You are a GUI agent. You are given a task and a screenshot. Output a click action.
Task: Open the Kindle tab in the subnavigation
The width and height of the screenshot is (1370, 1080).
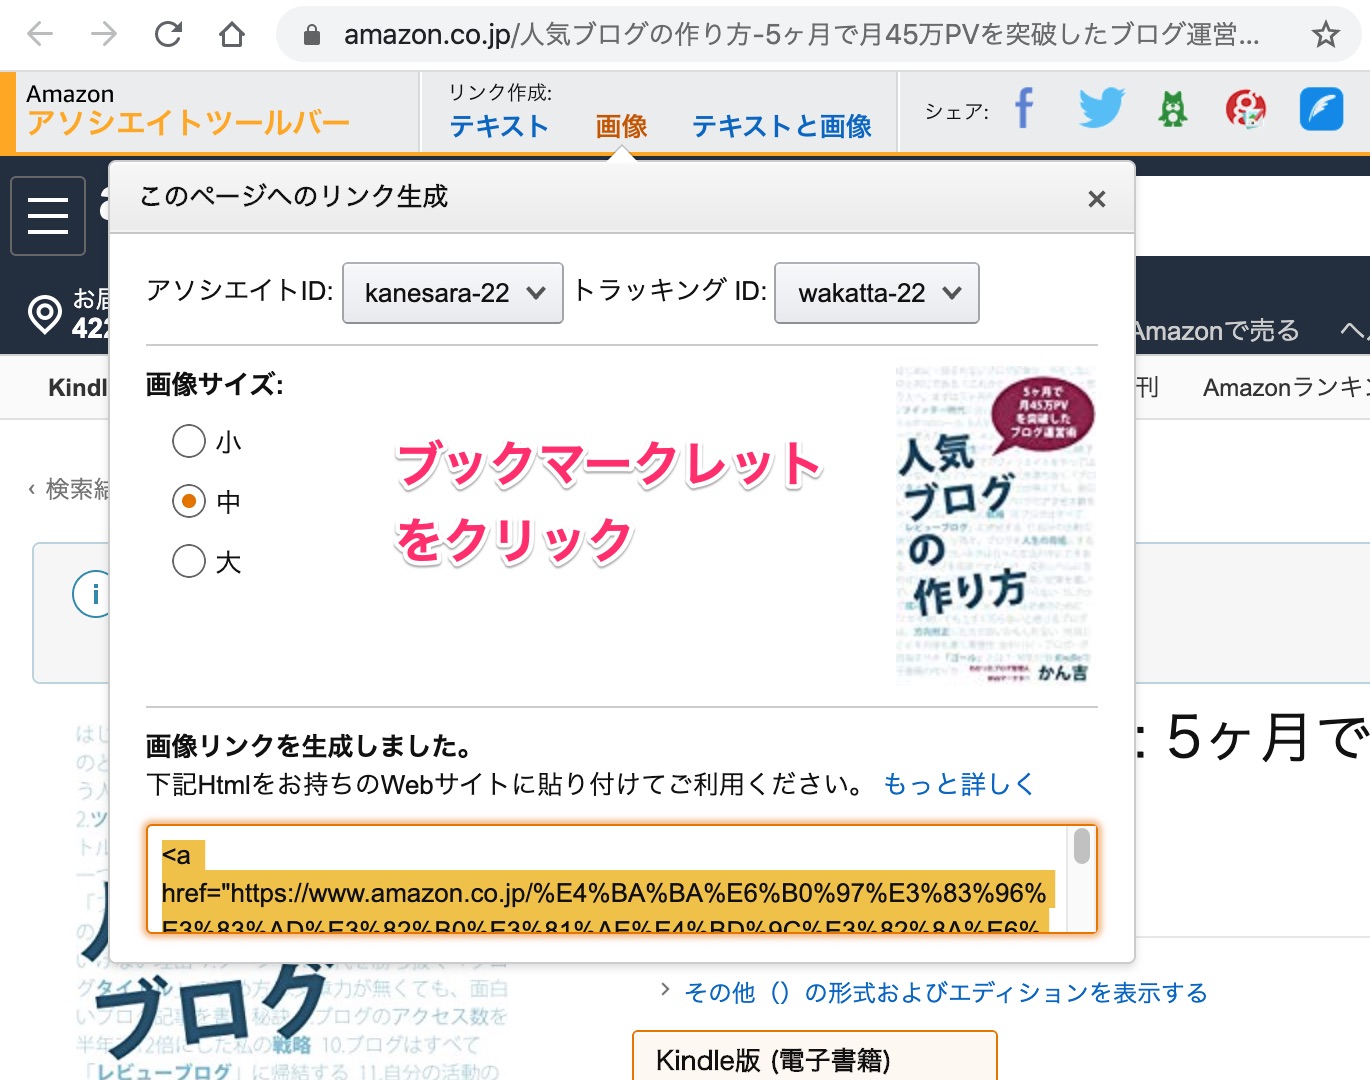(77, 388)
